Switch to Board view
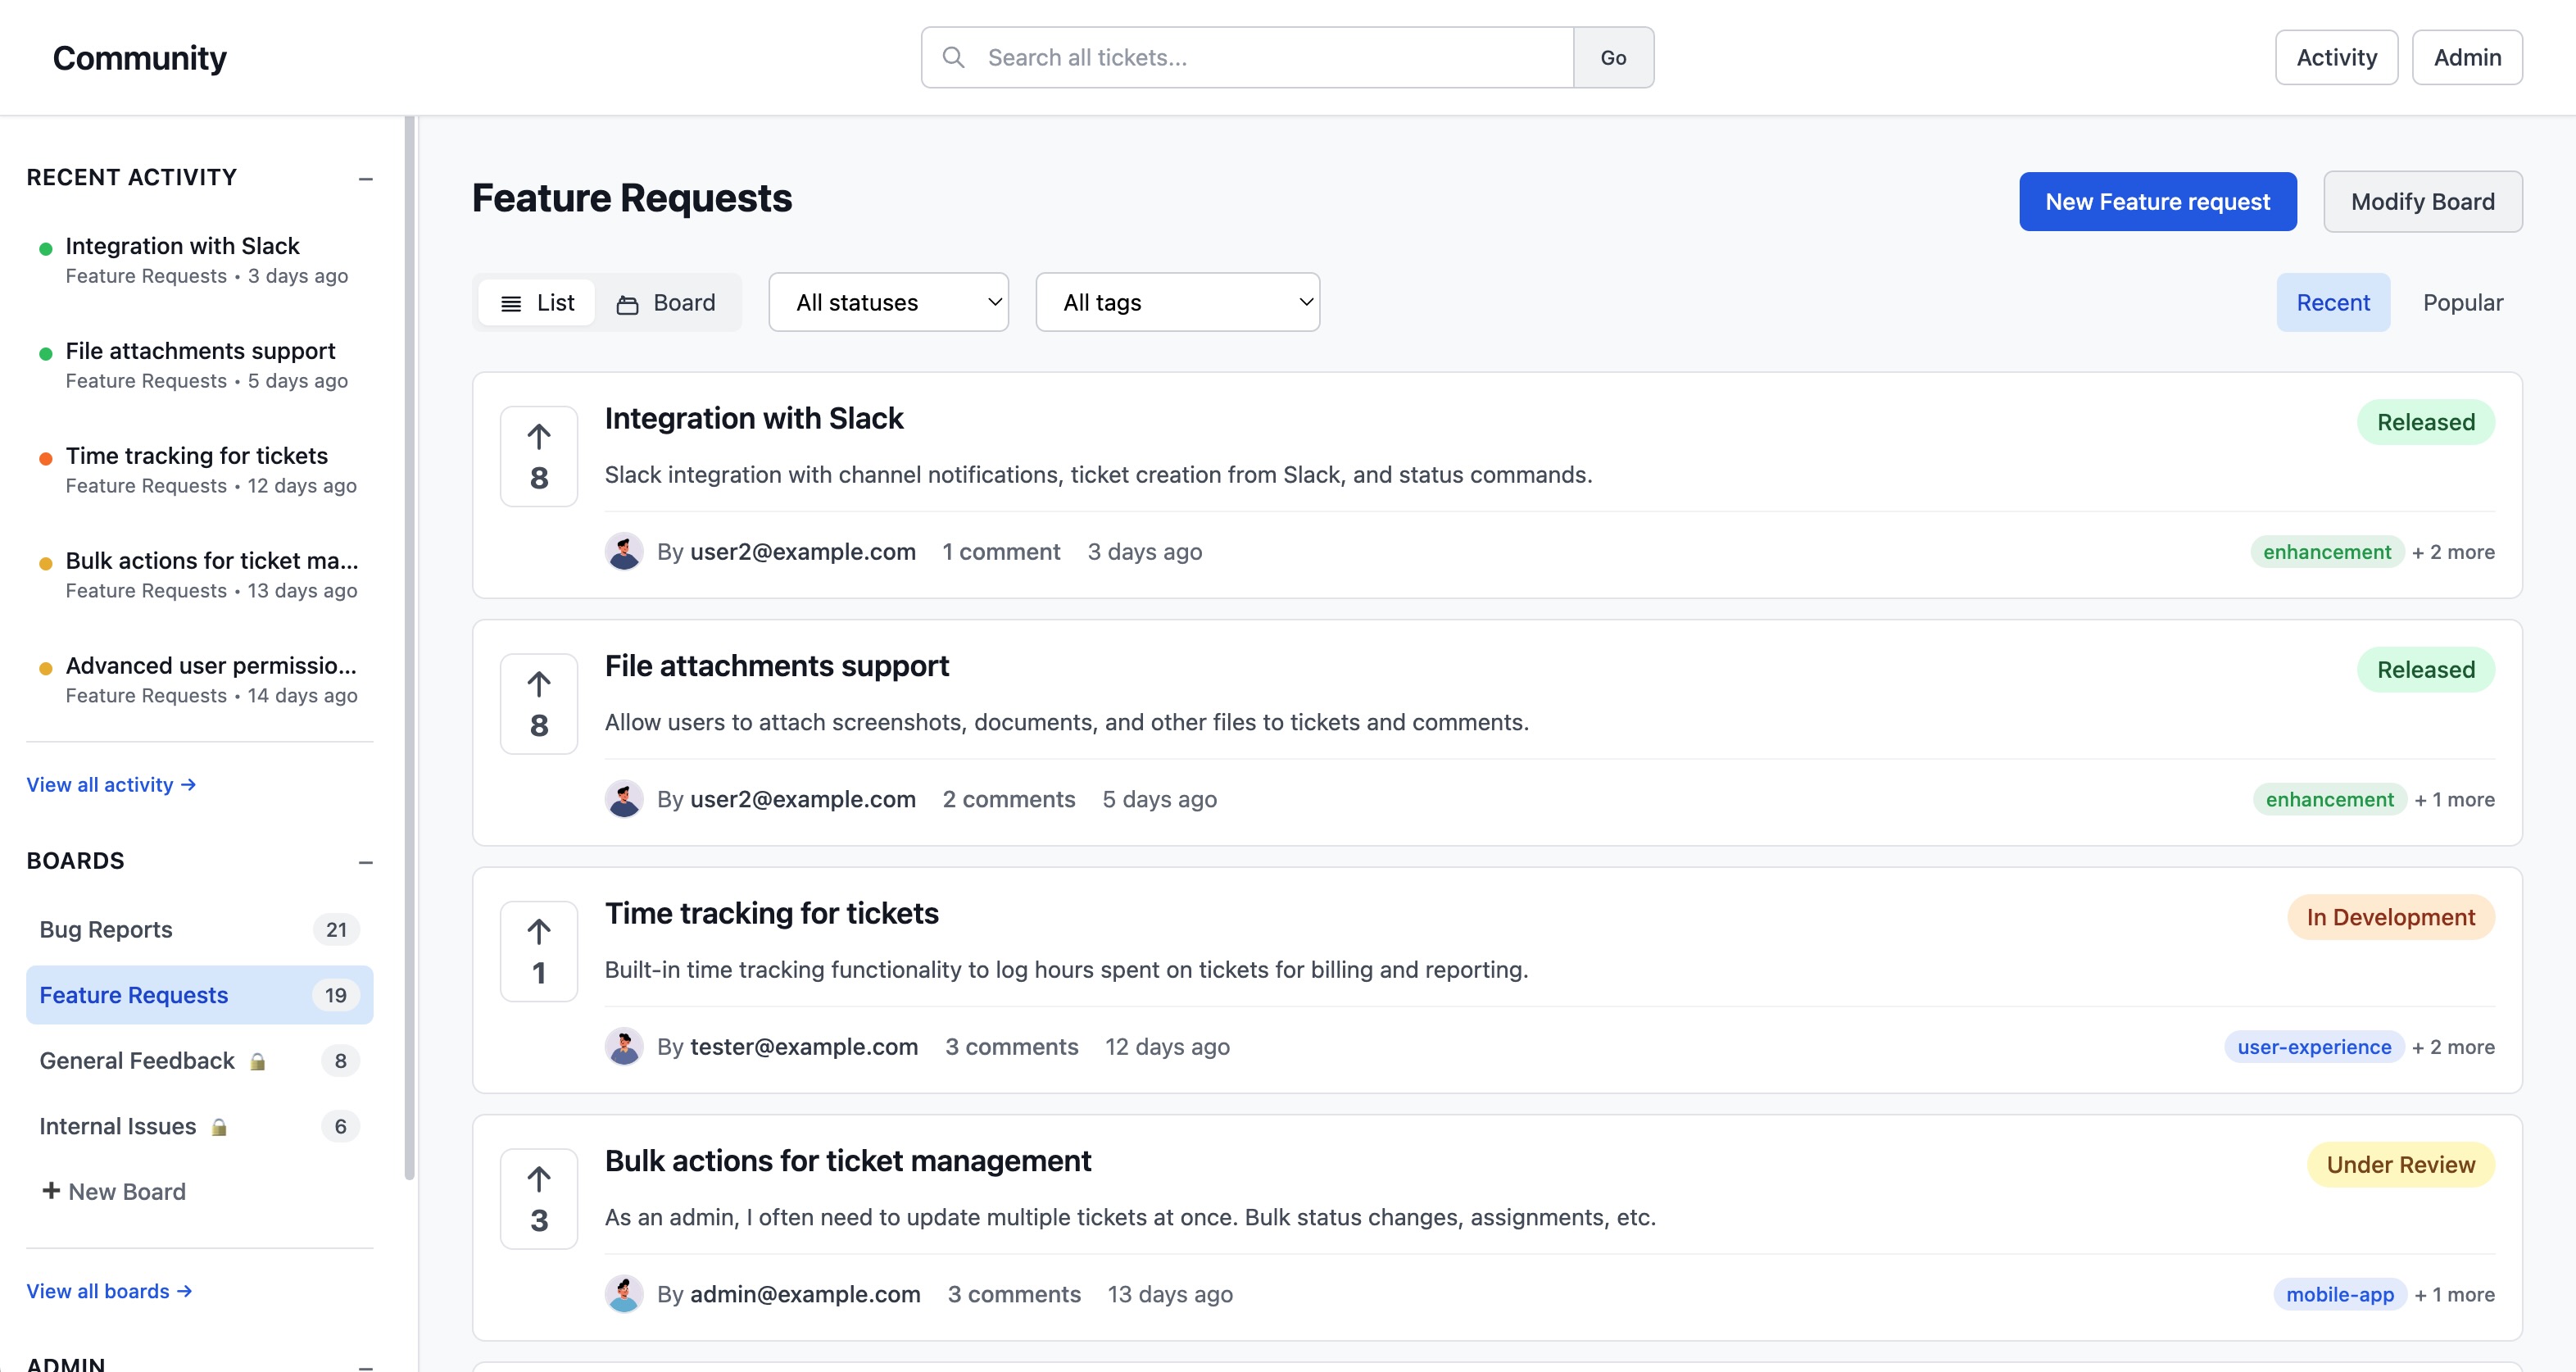This screenshot has width=2576, height=1372. point(666,302)
